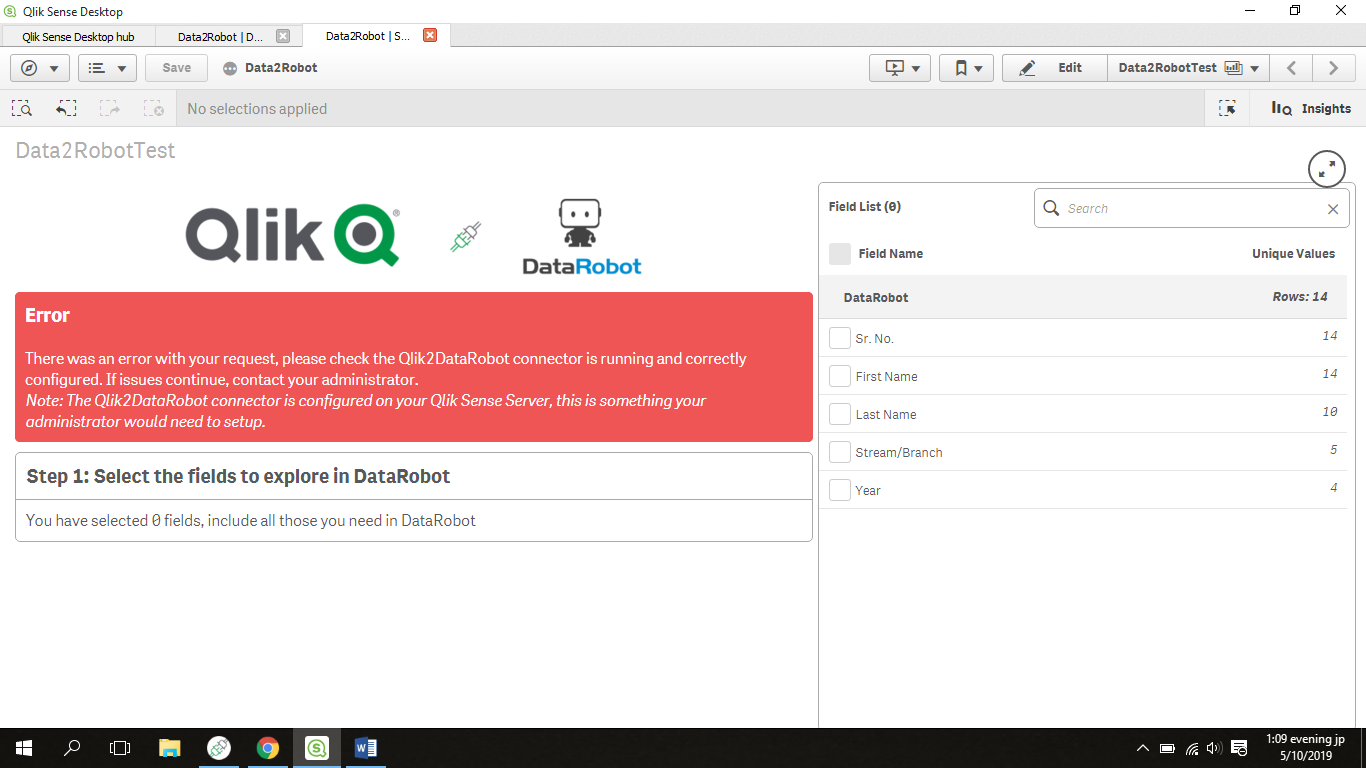Click the disabled Save button
Image resolution: width=1366 pixels, height=768 pixels.
[x=176, y=68]
